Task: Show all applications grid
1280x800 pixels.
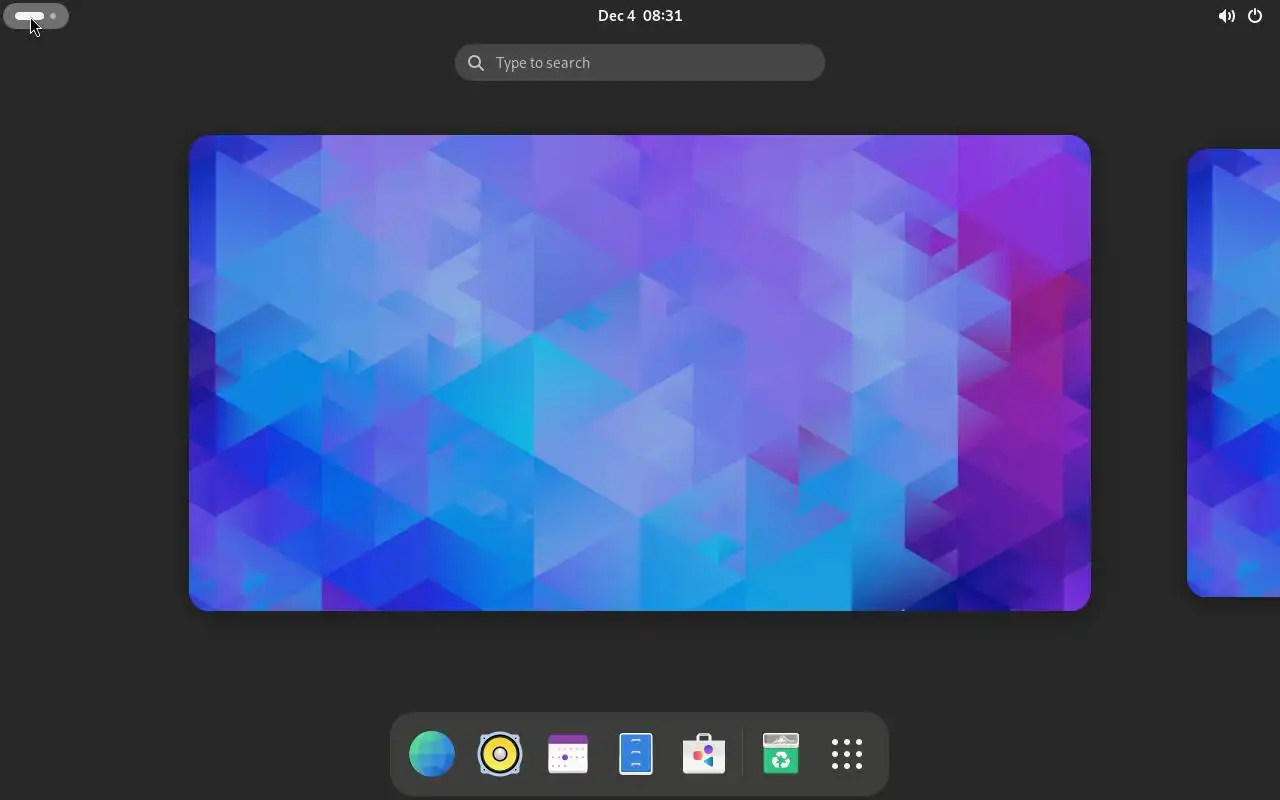Action: (847, 754)
